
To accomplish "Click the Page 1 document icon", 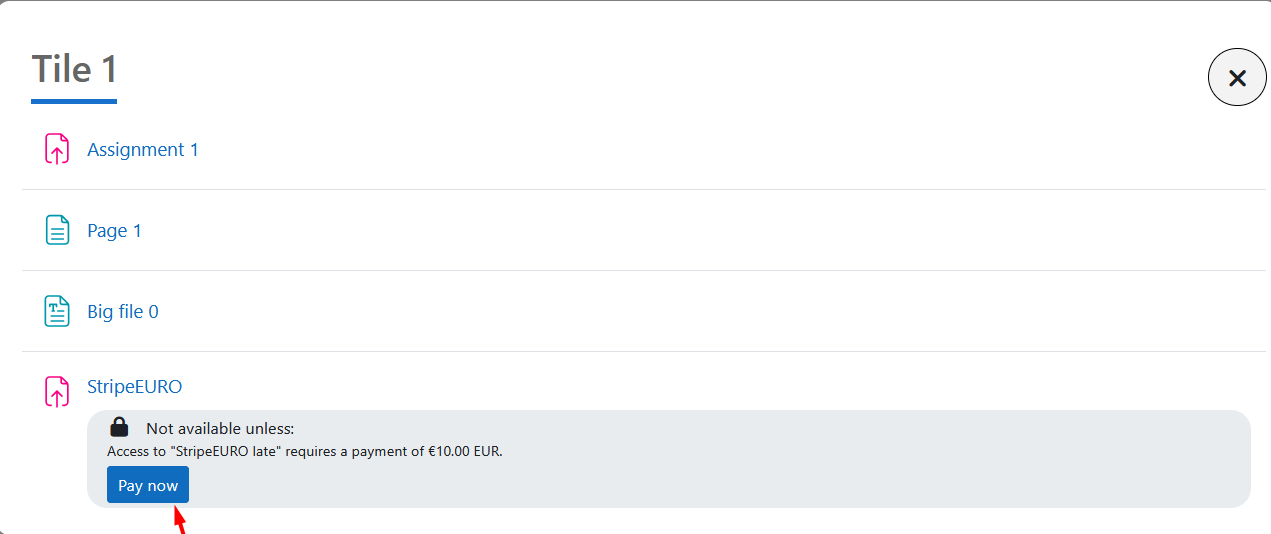I will point(57,230).
